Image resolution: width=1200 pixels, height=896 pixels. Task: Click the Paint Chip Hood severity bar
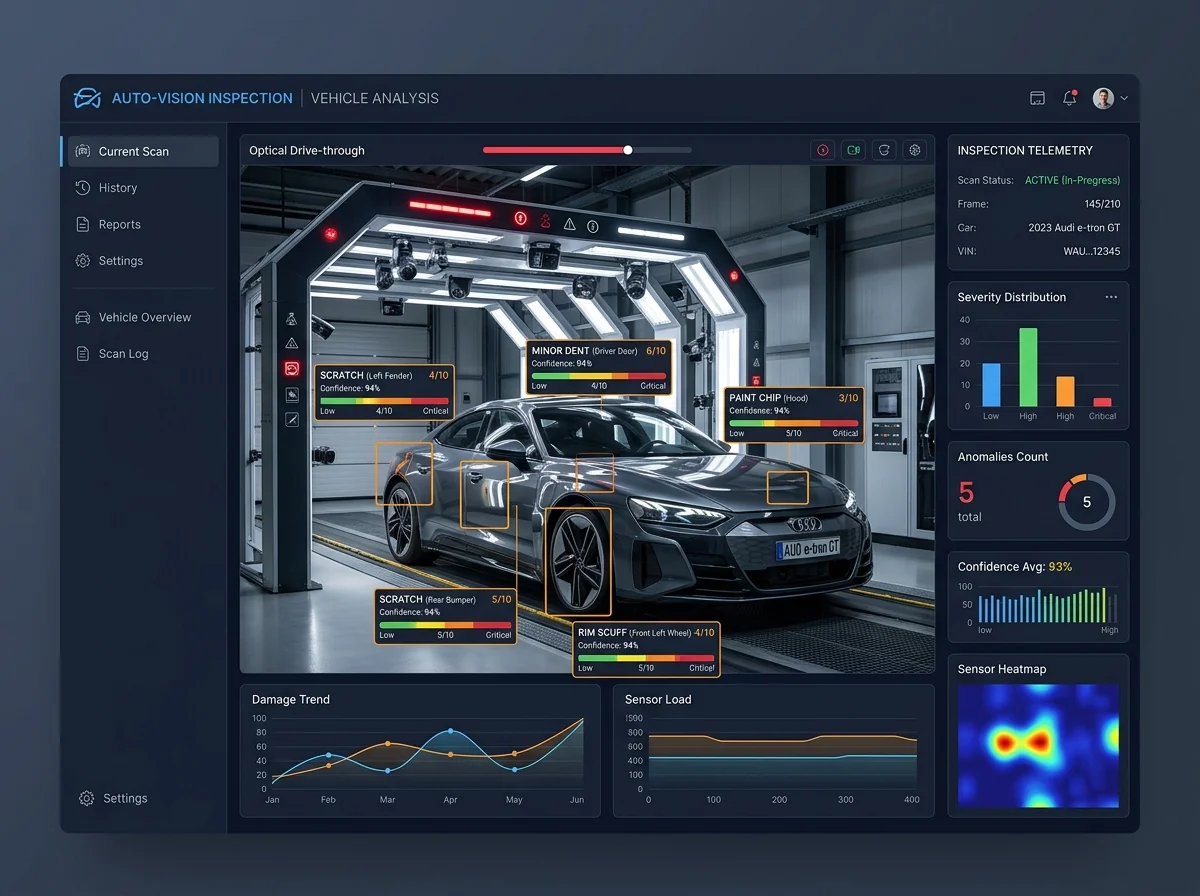(793, 423)
